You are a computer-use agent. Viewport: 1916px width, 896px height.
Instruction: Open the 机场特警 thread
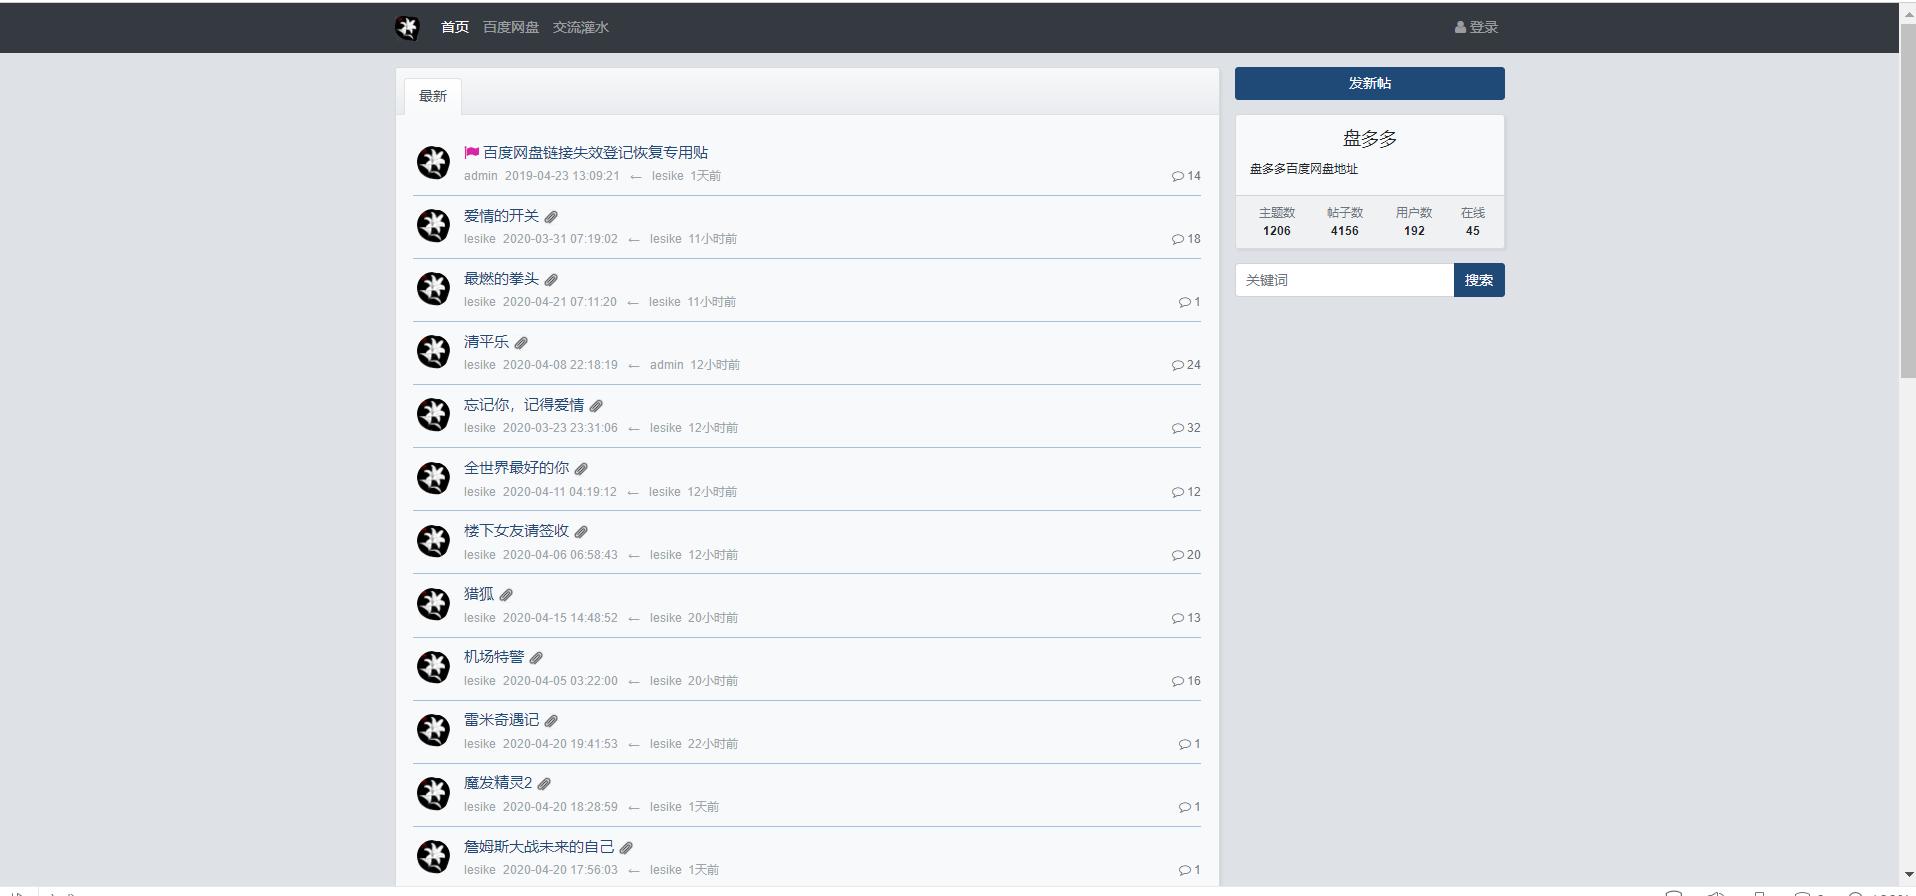tap(494, 657)
